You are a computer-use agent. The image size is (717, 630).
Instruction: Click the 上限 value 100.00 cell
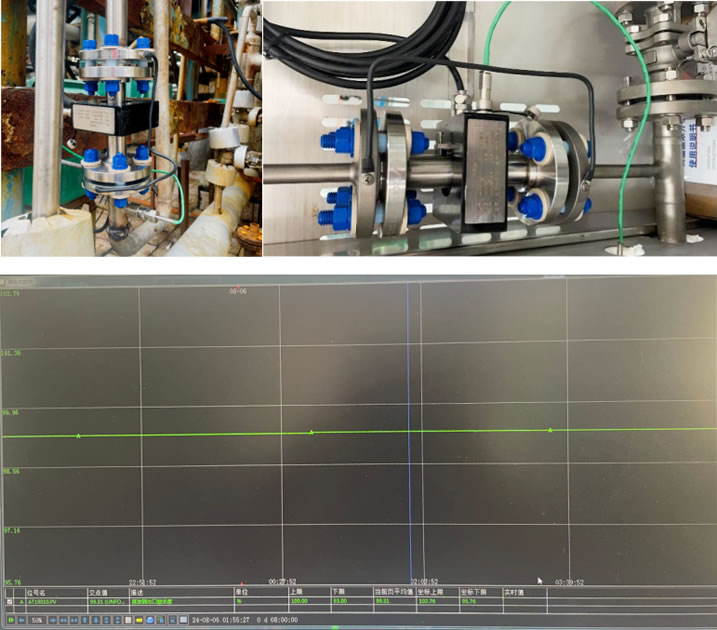[x=300, y=602]
